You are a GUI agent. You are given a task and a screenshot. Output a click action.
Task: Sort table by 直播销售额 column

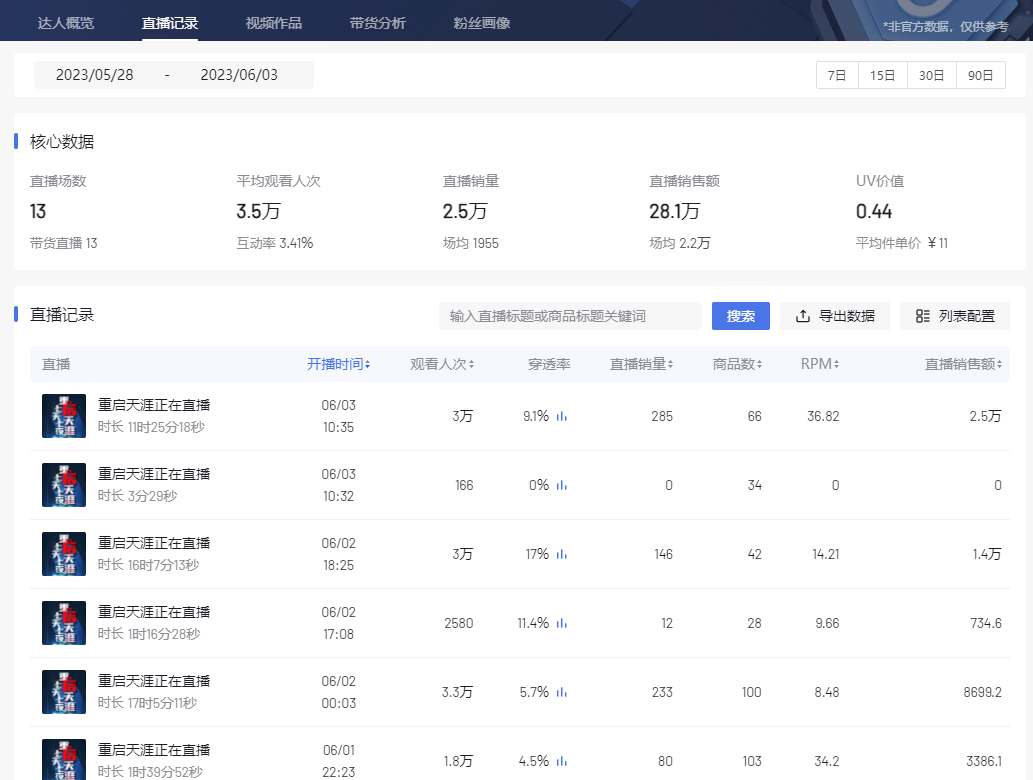coord(962,365)
